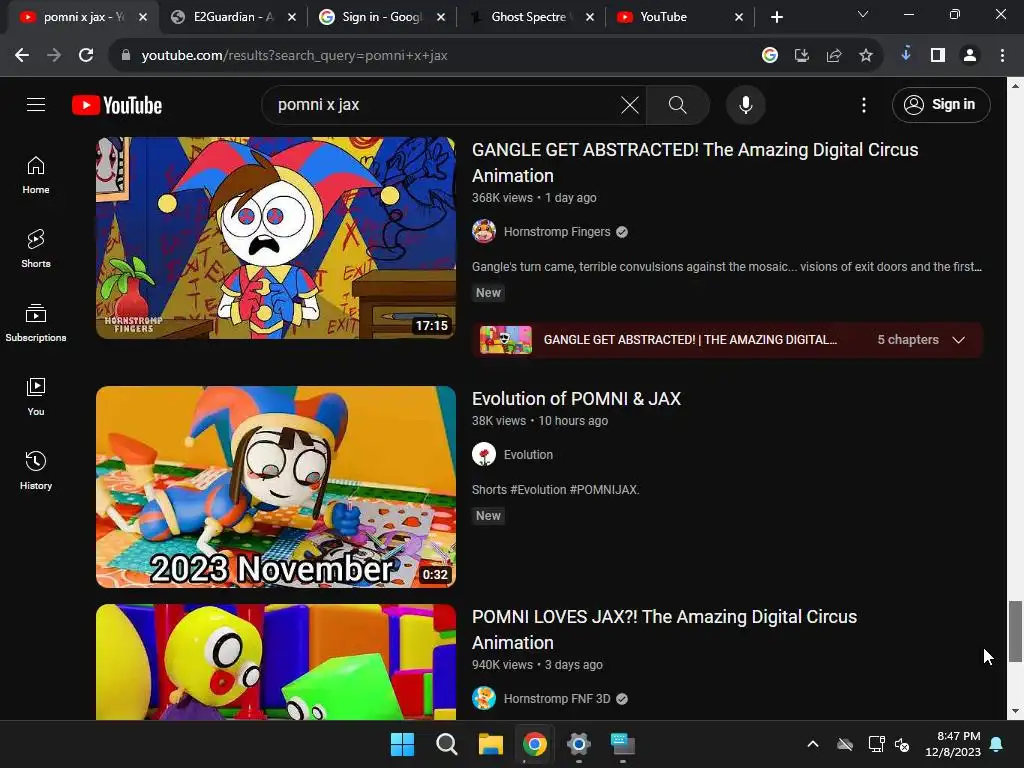Switch to the pomni x jax tab
1024x768 pixels.
pos(81,17)
